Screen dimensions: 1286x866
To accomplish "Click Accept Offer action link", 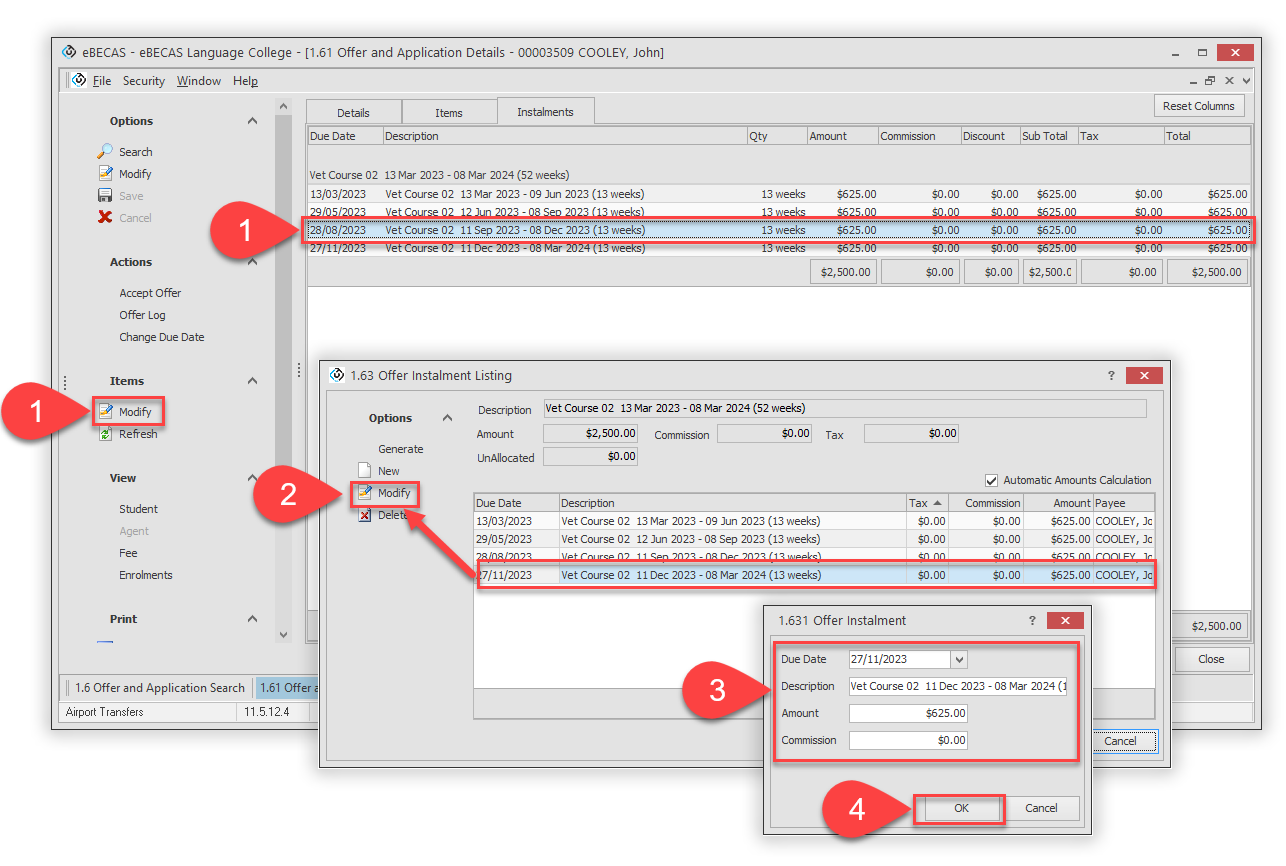I will tap(150, 293).
